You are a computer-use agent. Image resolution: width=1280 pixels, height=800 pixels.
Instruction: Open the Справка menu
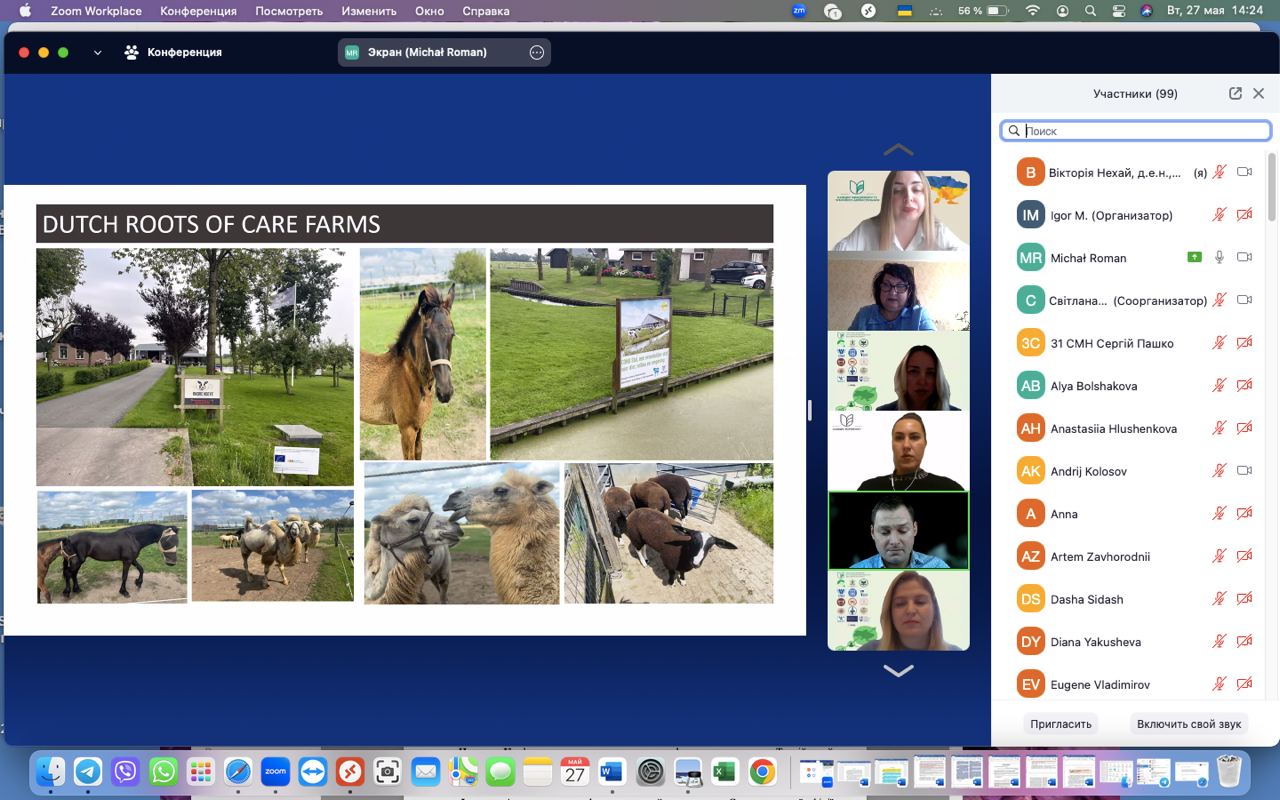click(x=486, y=11)
